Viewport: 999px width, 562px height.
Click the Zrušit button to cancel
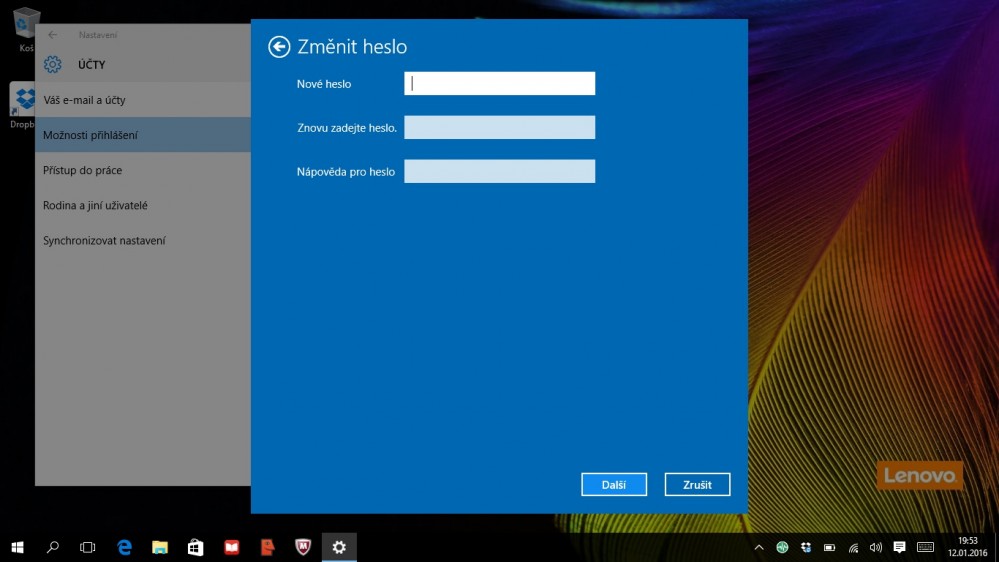pos(697,484)
